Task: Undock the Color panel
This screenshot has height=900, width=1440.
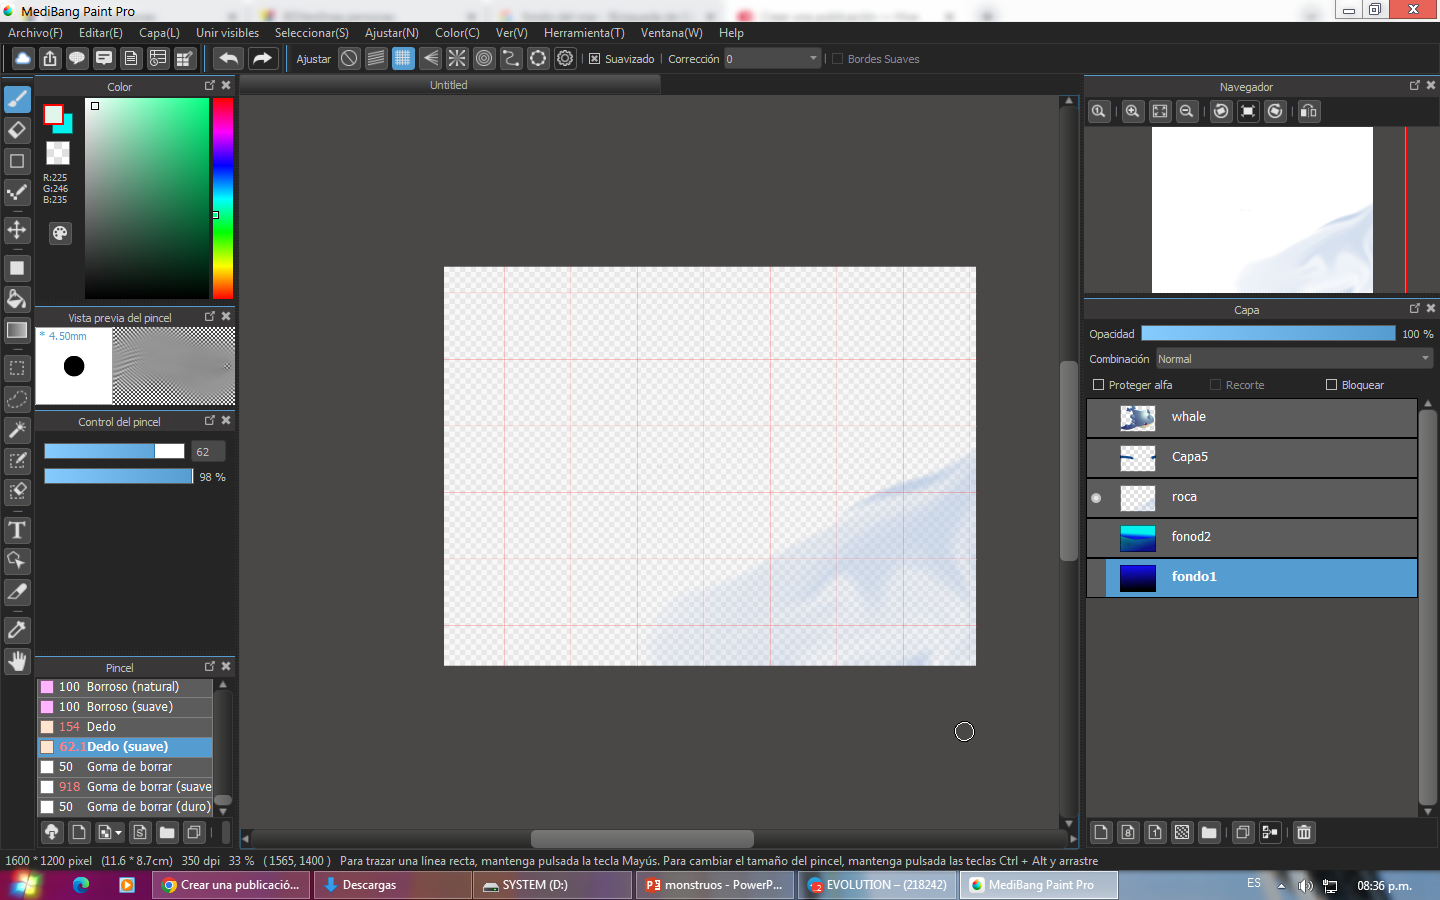Action: (210, 86)
